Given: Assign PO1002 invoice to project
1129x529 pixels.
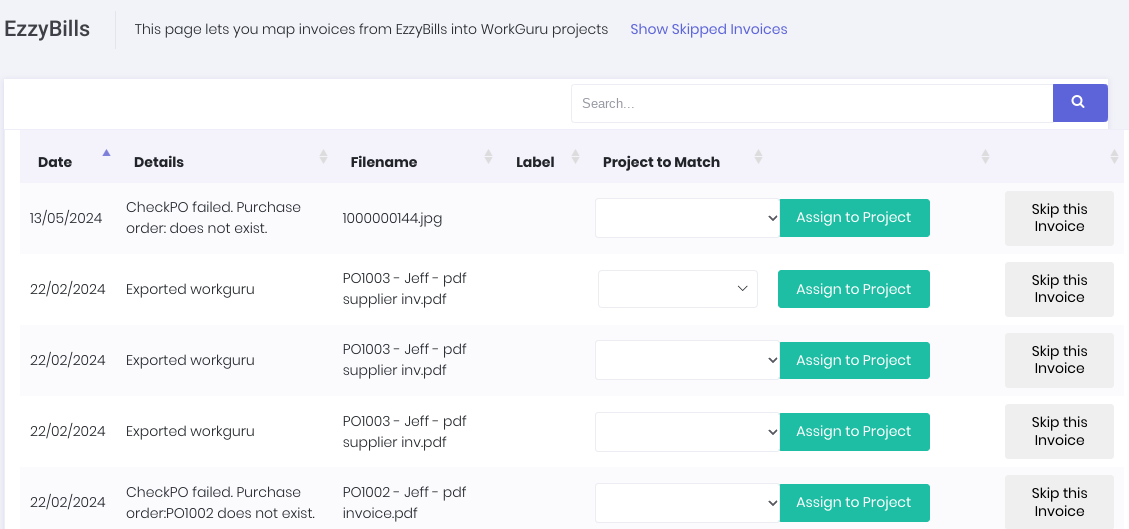Looking at the screenshot, I should pyautogui.click(x=855, y=502).
